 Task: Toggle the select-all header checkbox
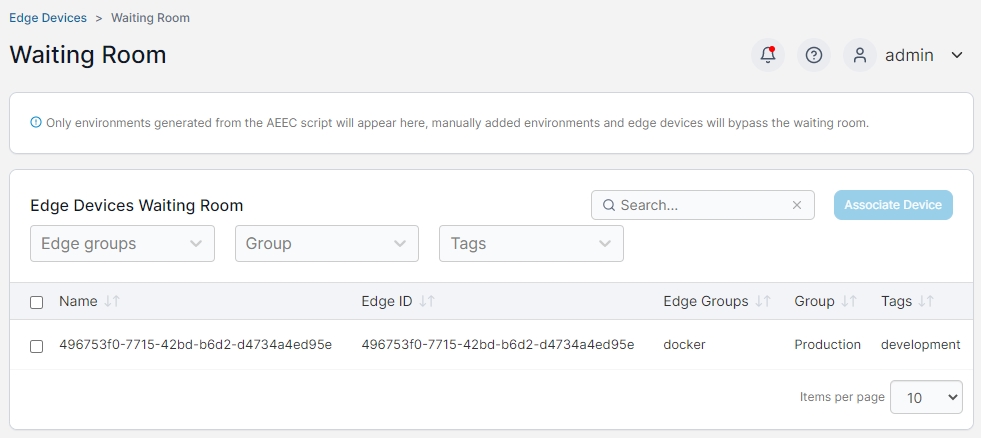tap(37, 302)
